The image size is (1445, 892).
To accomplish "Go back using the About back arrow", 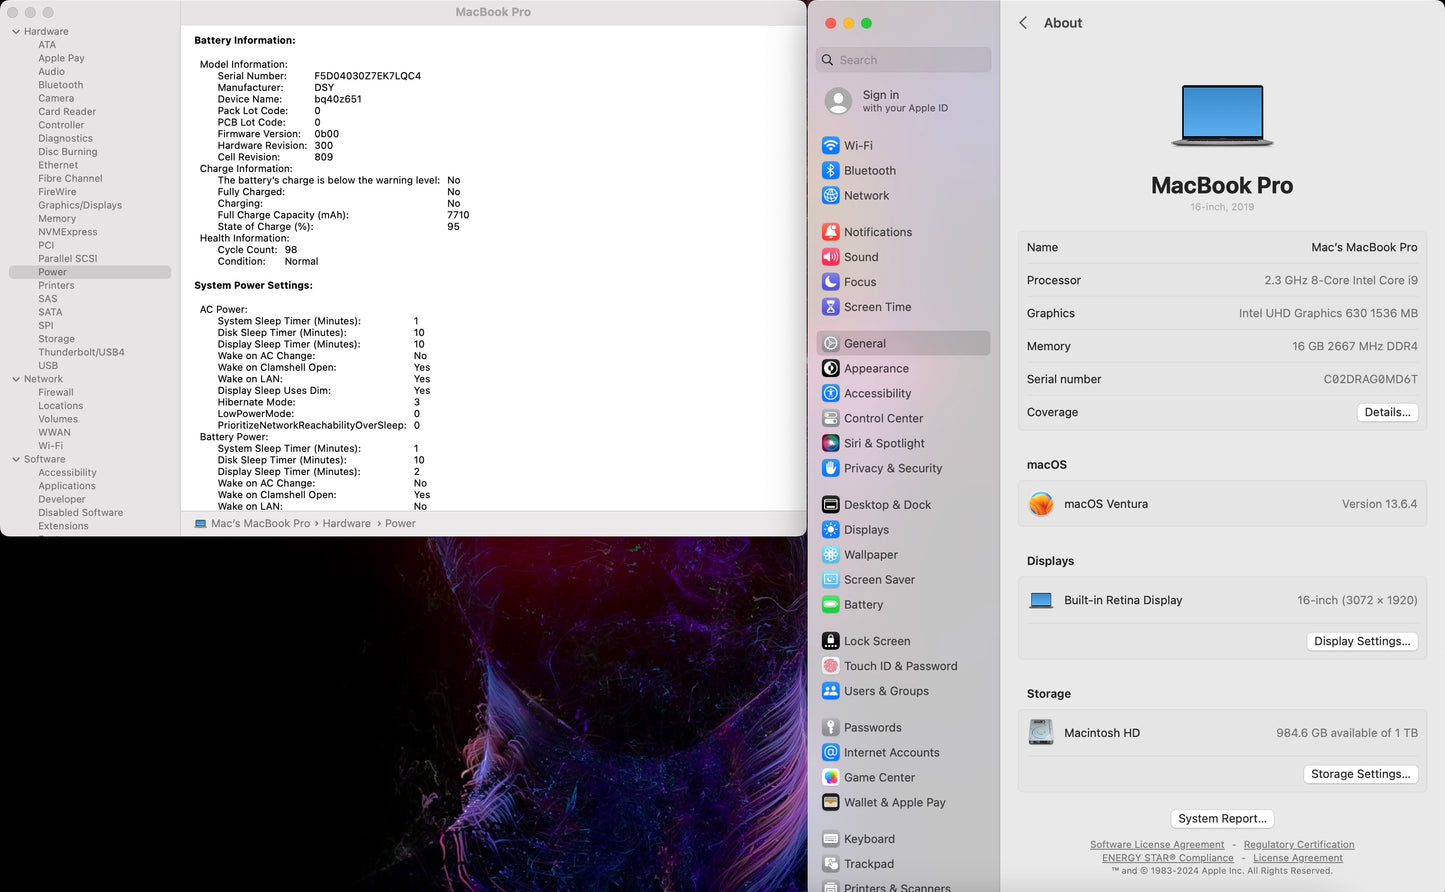I will pos(1023,23).
